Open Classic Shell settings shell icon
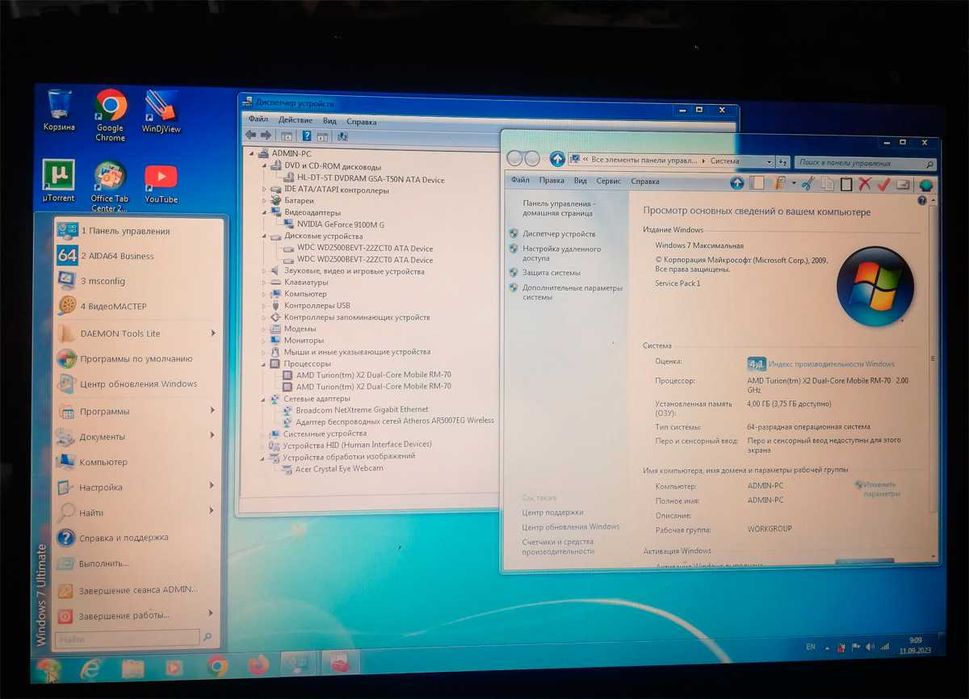This screenshot has width=969, height=699. 925,185
